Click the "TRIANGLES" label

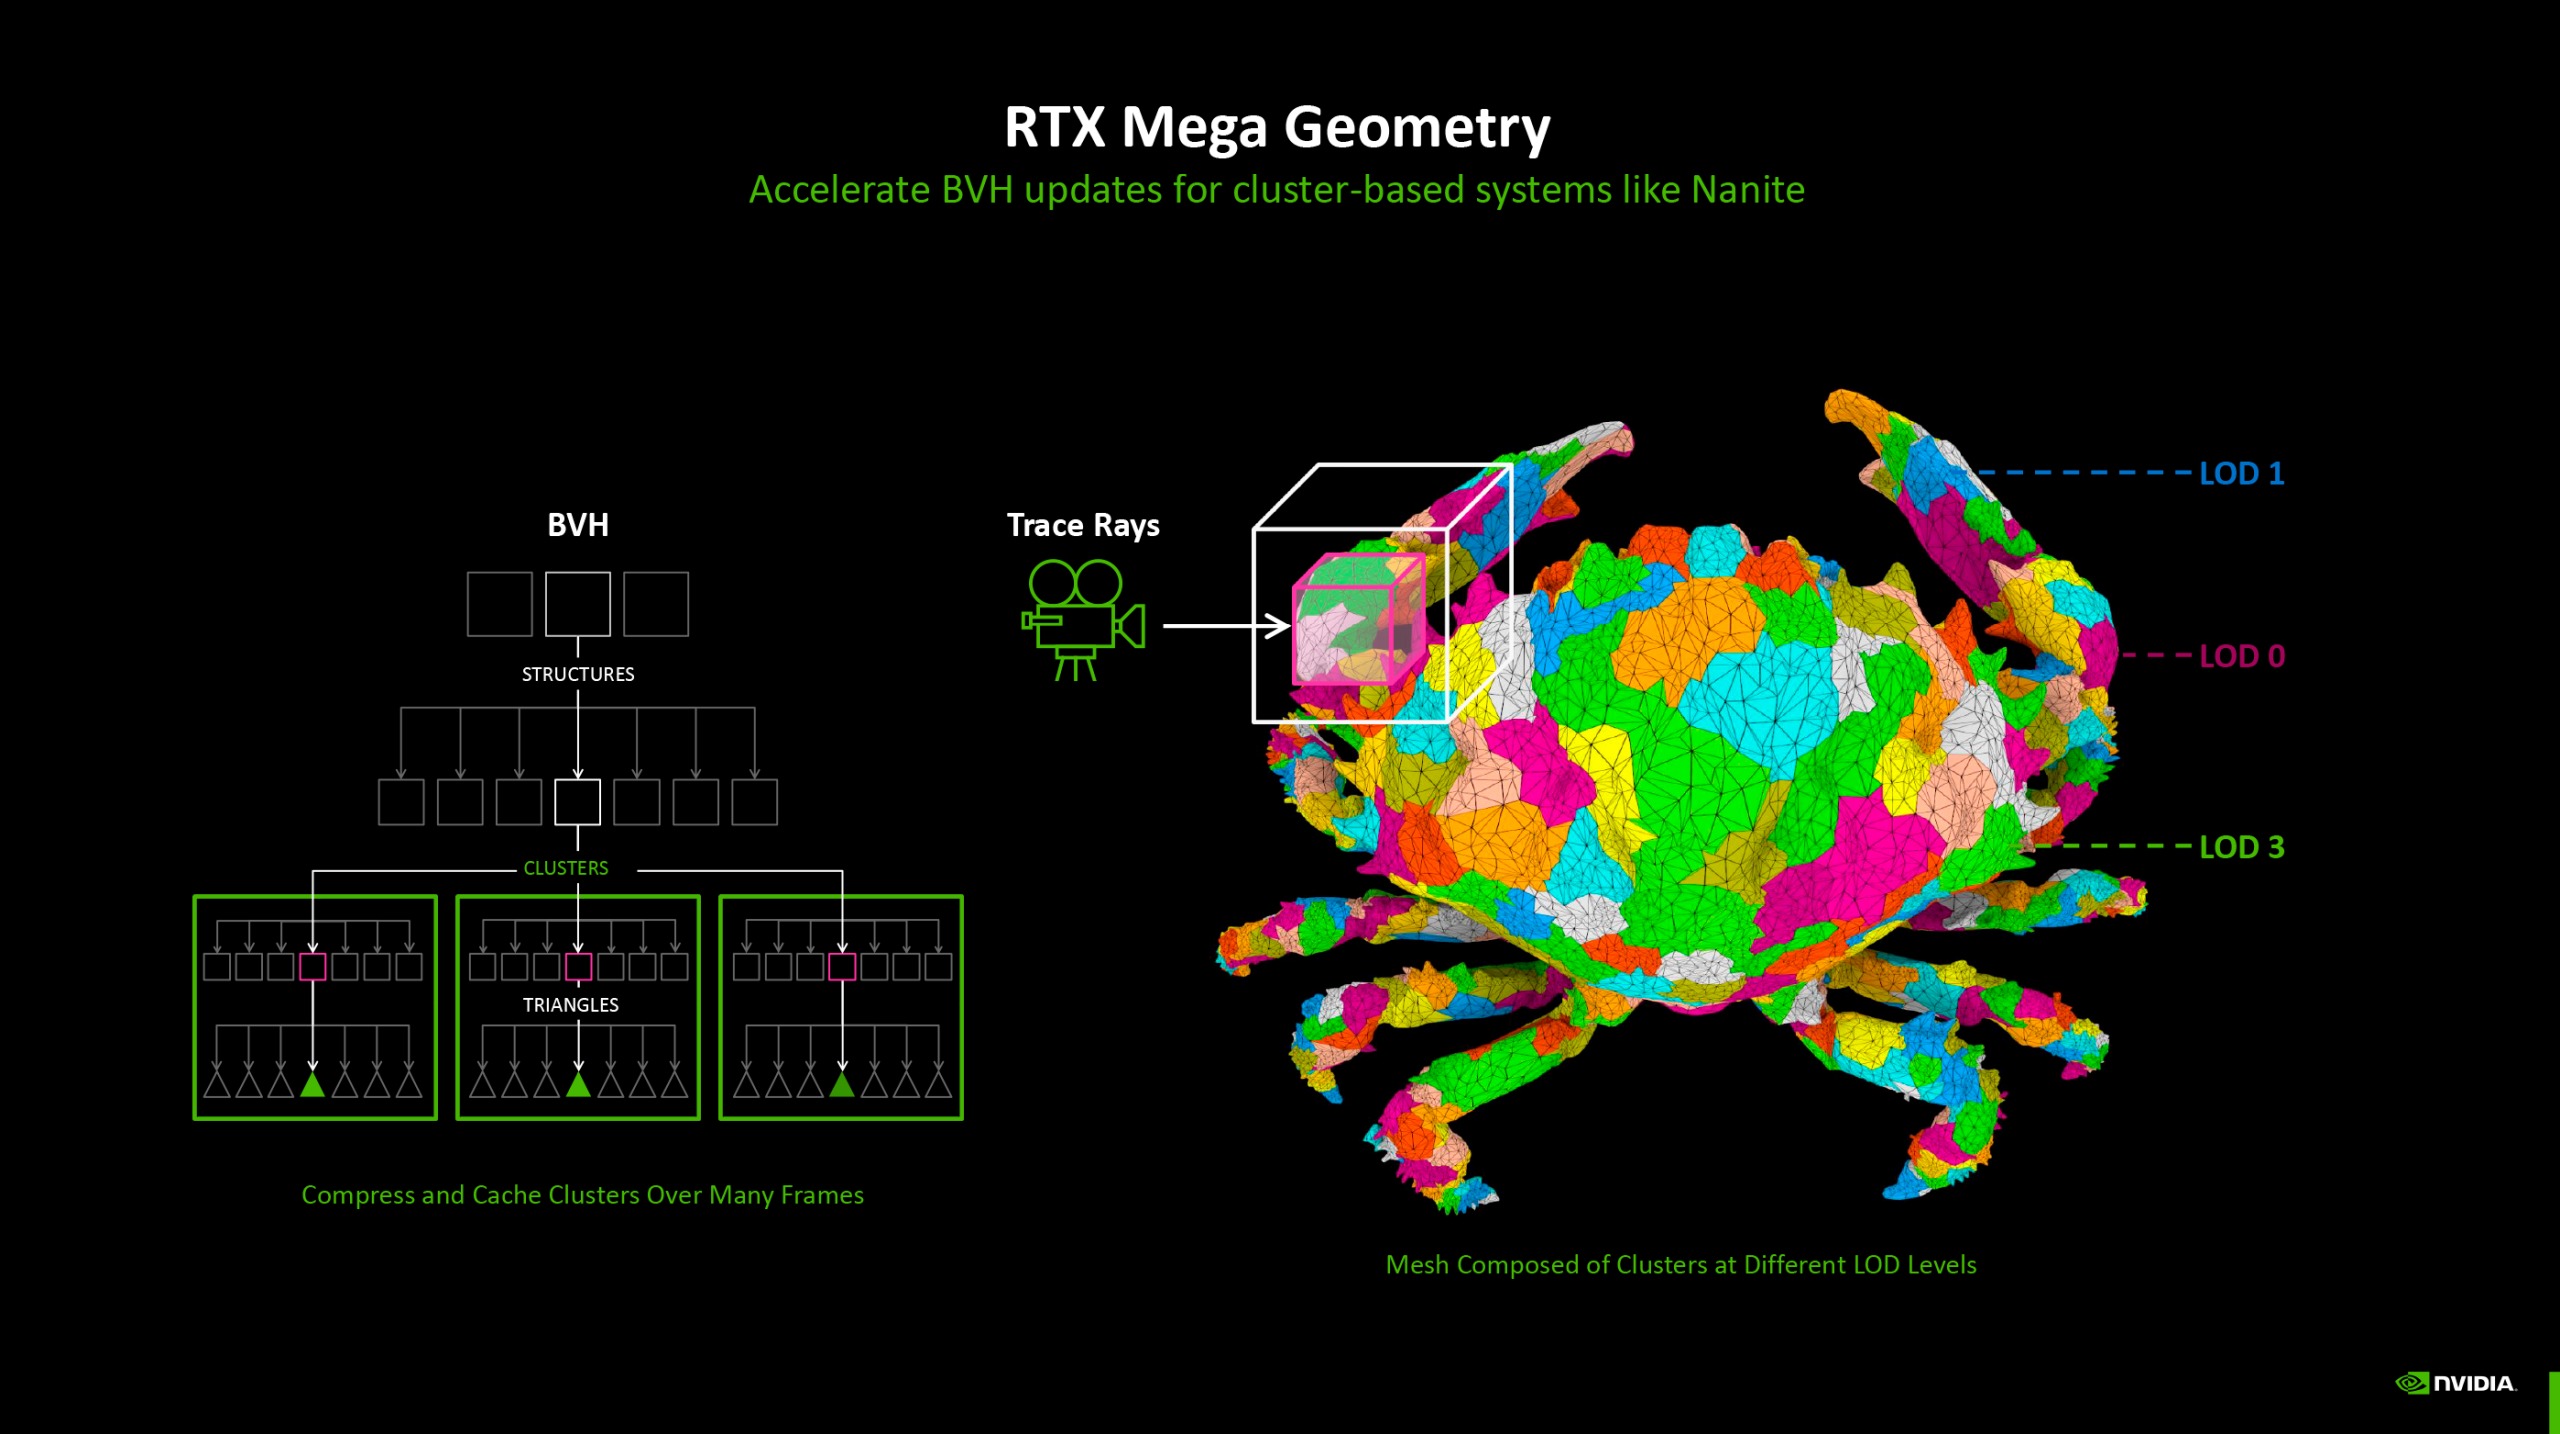click(571, 1005)
